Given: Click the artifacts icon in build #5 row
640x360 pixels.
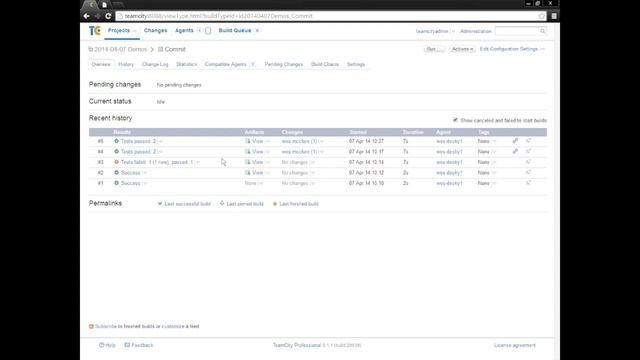Looking at the screenshot, I should pyautogui.click(x=247, y=141).
